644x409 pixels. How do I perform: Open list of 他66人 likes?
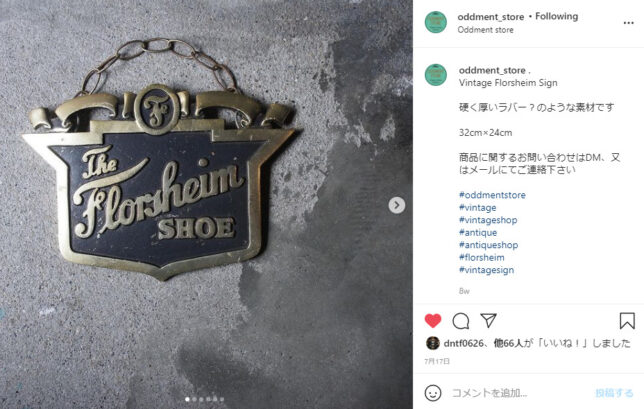click(x=508, y=343)
